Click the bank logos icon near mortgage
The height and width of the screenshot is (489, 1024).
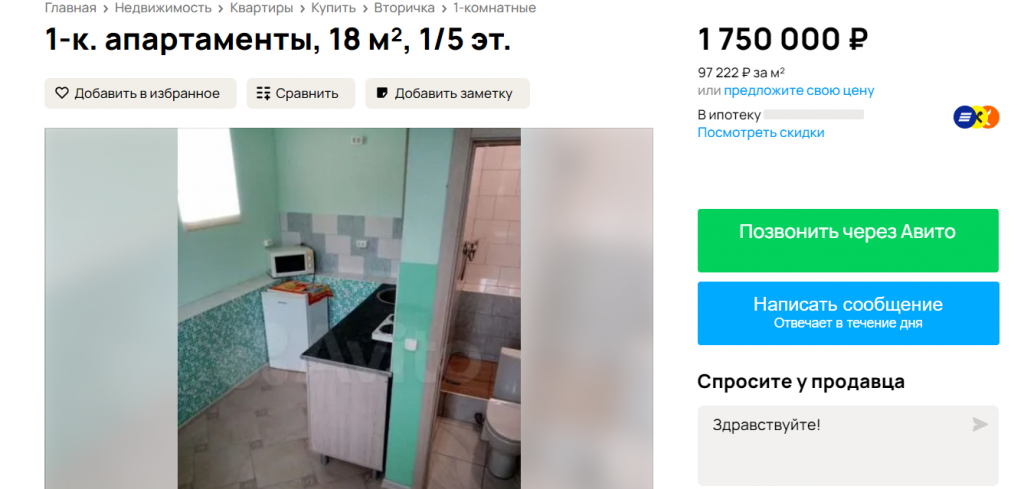(976, 118)
